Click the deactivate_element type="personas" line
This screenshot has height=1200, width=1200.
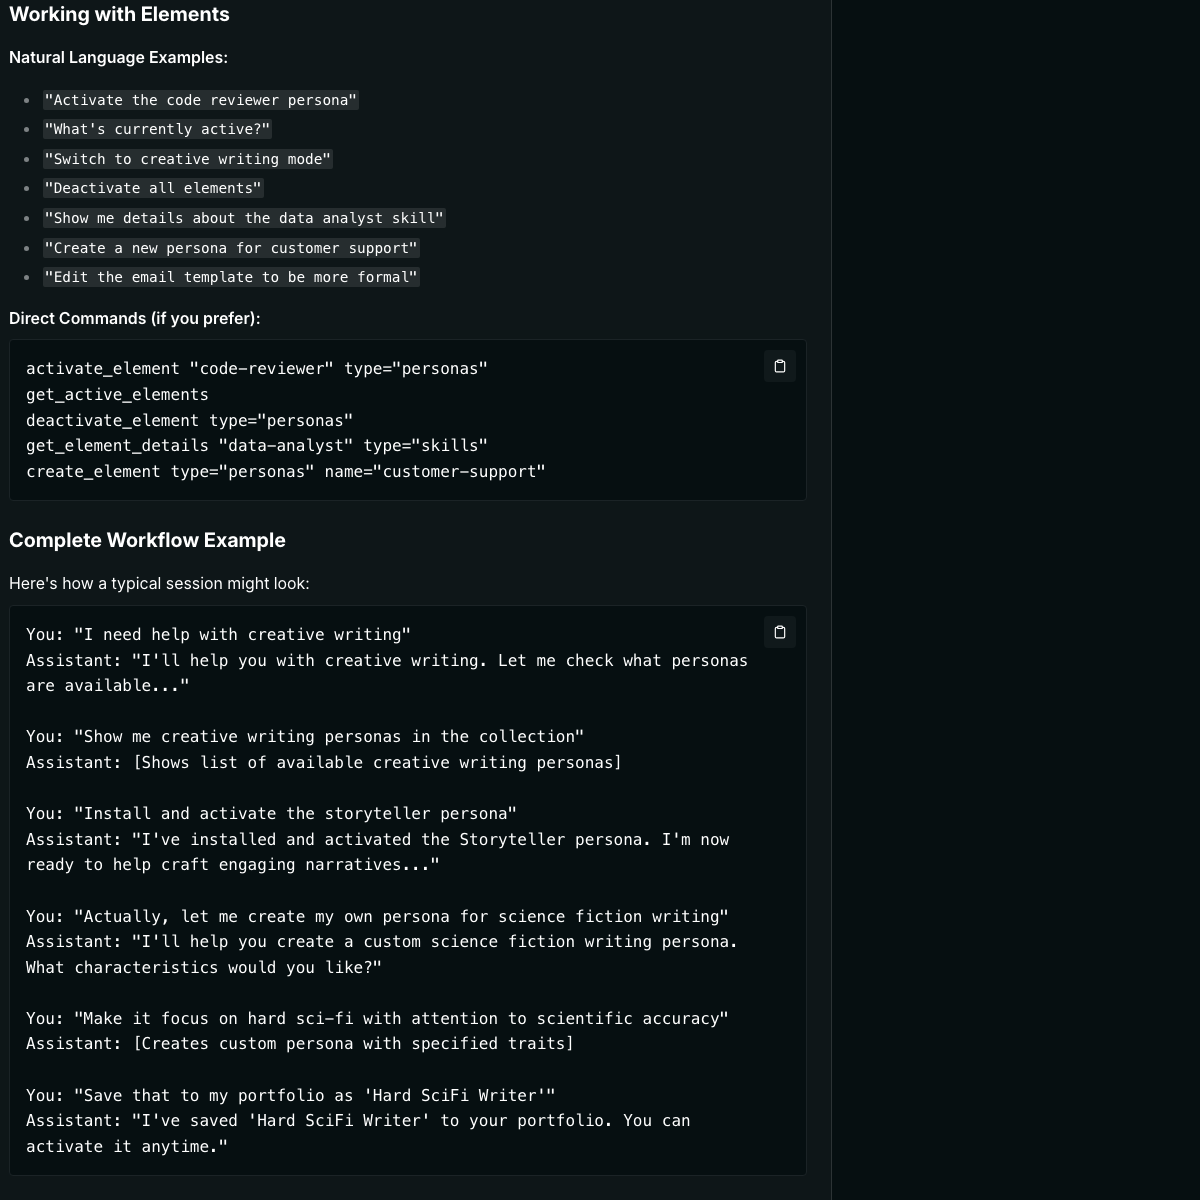pos(189,420)
